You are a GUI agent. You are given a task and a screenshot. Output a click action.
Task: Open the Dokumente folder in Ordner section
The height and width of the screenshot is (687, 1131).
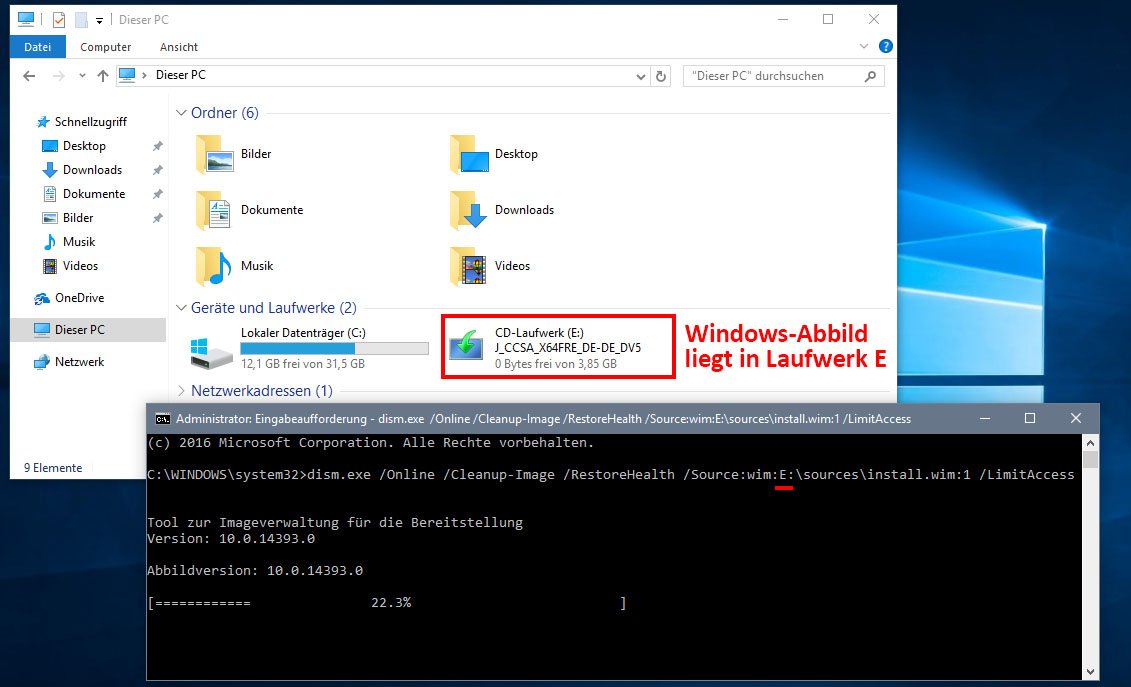click(214, 211)
